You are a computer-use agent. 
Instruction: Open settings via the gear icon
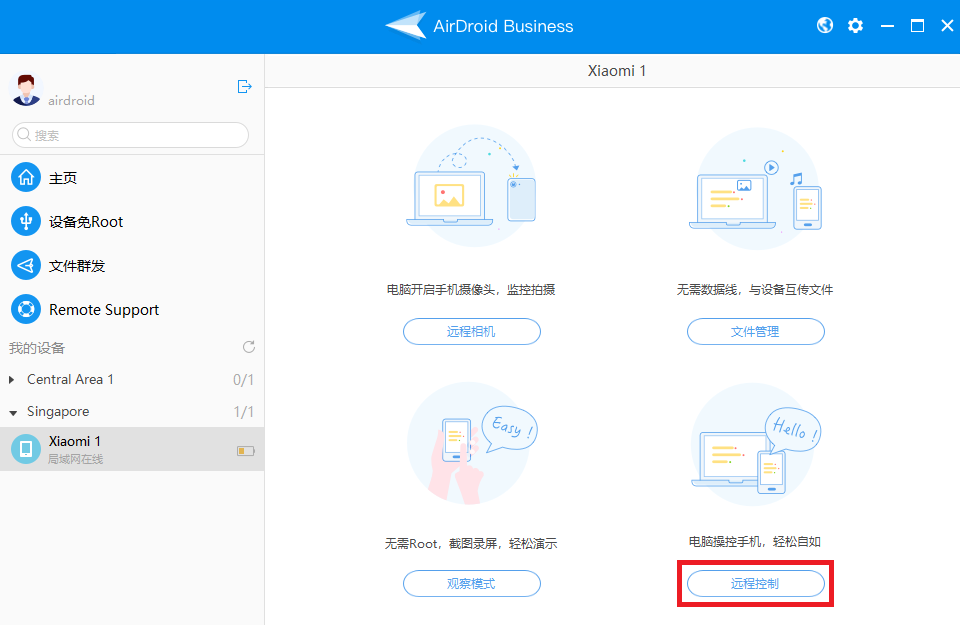[x=855, y=25]
